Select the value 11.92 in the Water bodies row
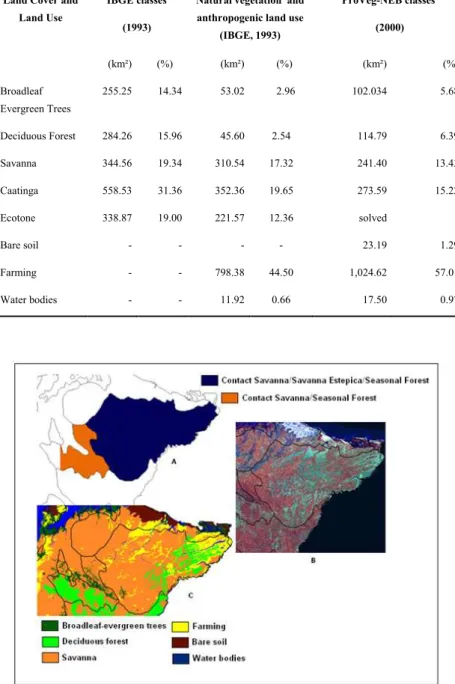 click(232, 300)
